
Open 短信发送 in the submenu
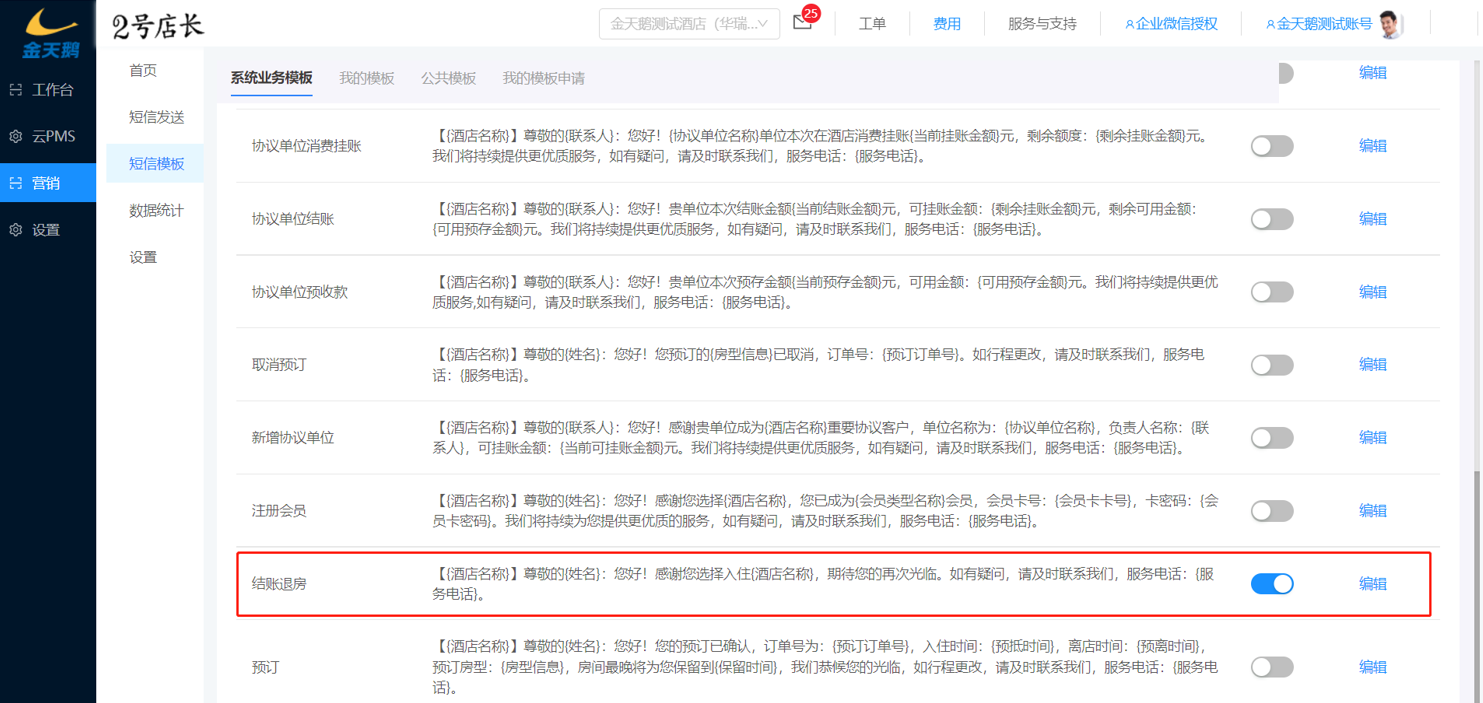click(156, 117)
